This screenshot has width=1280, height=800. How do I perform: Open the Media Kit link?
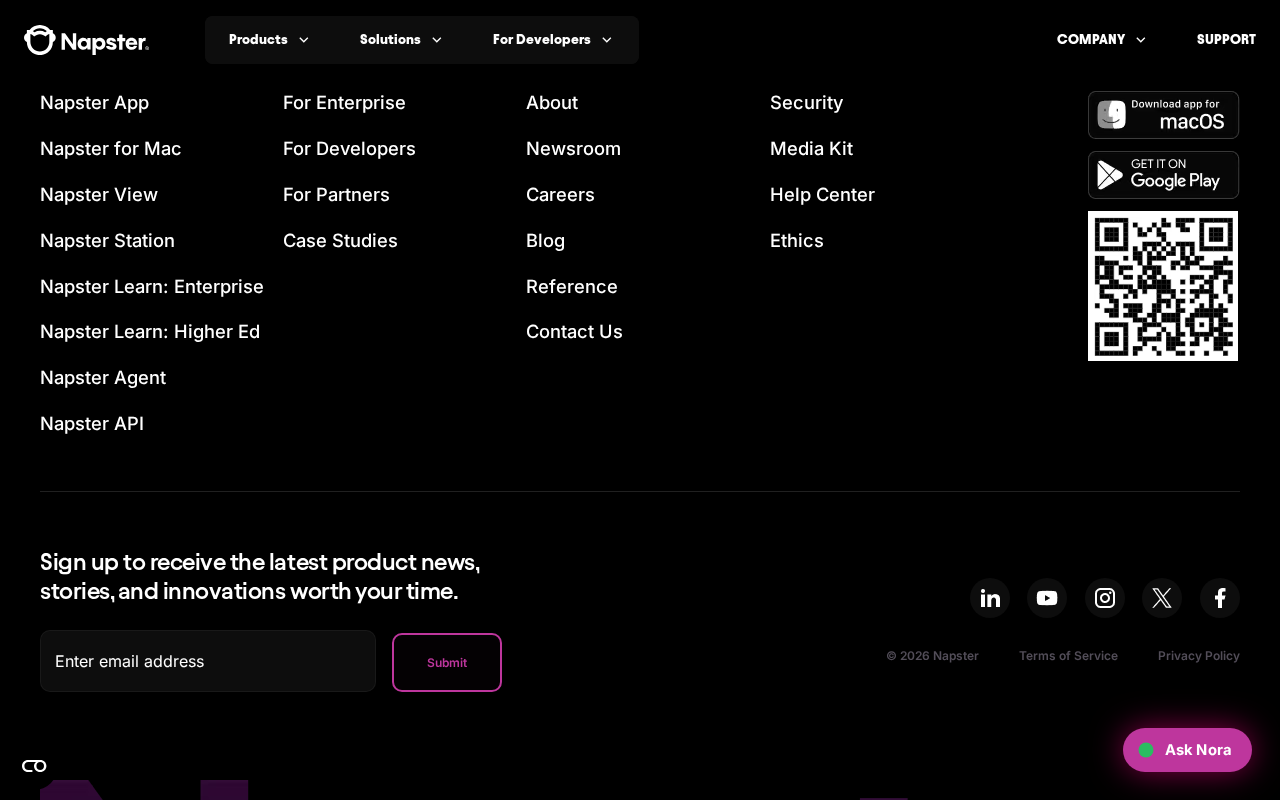[x=811, y=149]
